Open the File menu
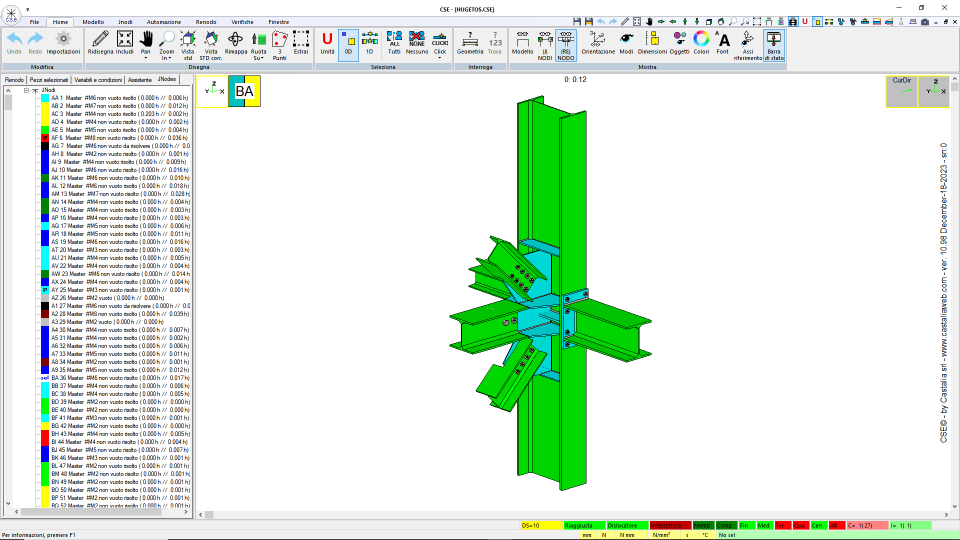This screenshot has width=960, height=540. click(x=34, y=22)
